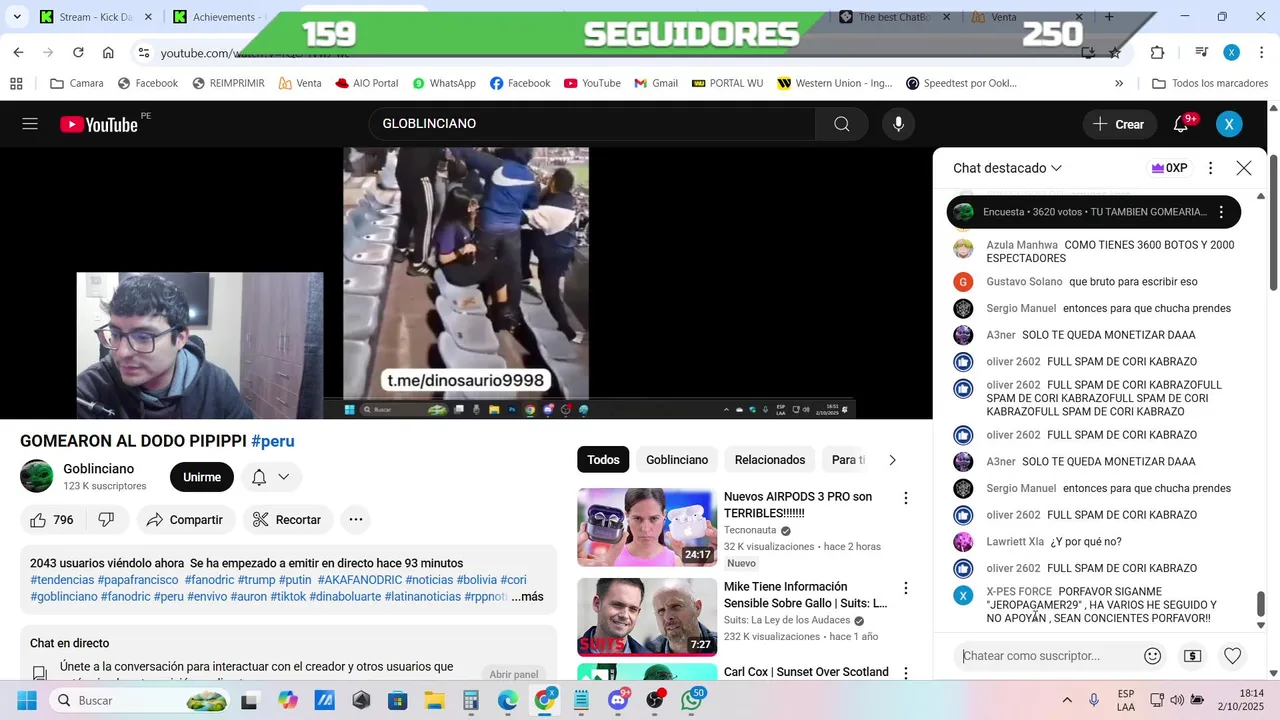Open the Suits Mike video thumbnail
The width and height of the screenshot is (1280, 720).
647,617
